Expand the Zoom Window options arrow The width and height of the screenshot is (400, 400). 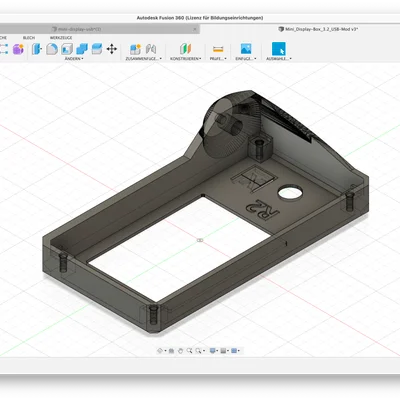click(204, 351)
